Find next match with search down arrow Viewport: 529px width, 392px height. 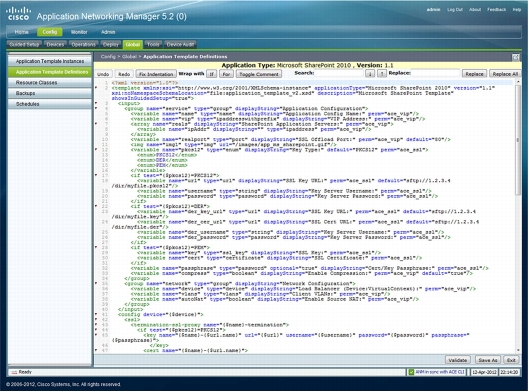370,74
